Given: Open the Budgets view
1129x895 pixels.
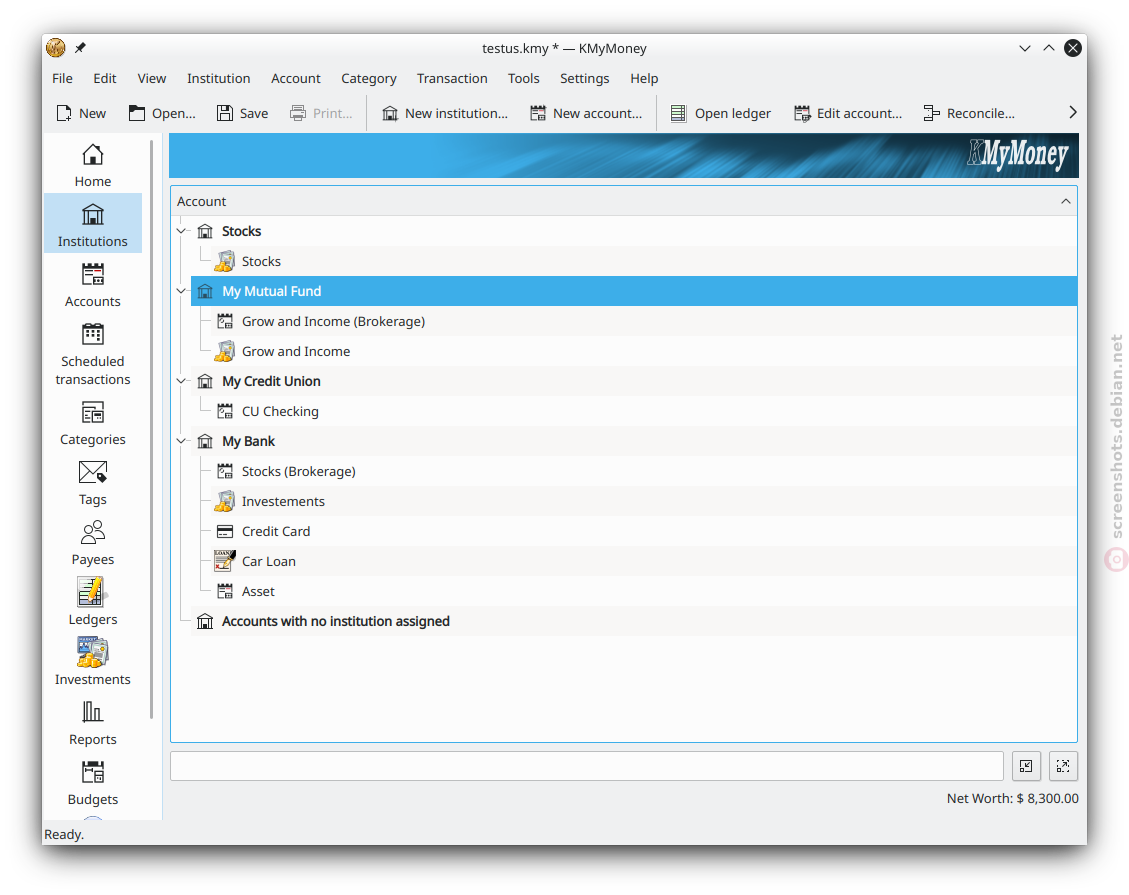Looking at the screenshot, I should click(x=93, y=783).
